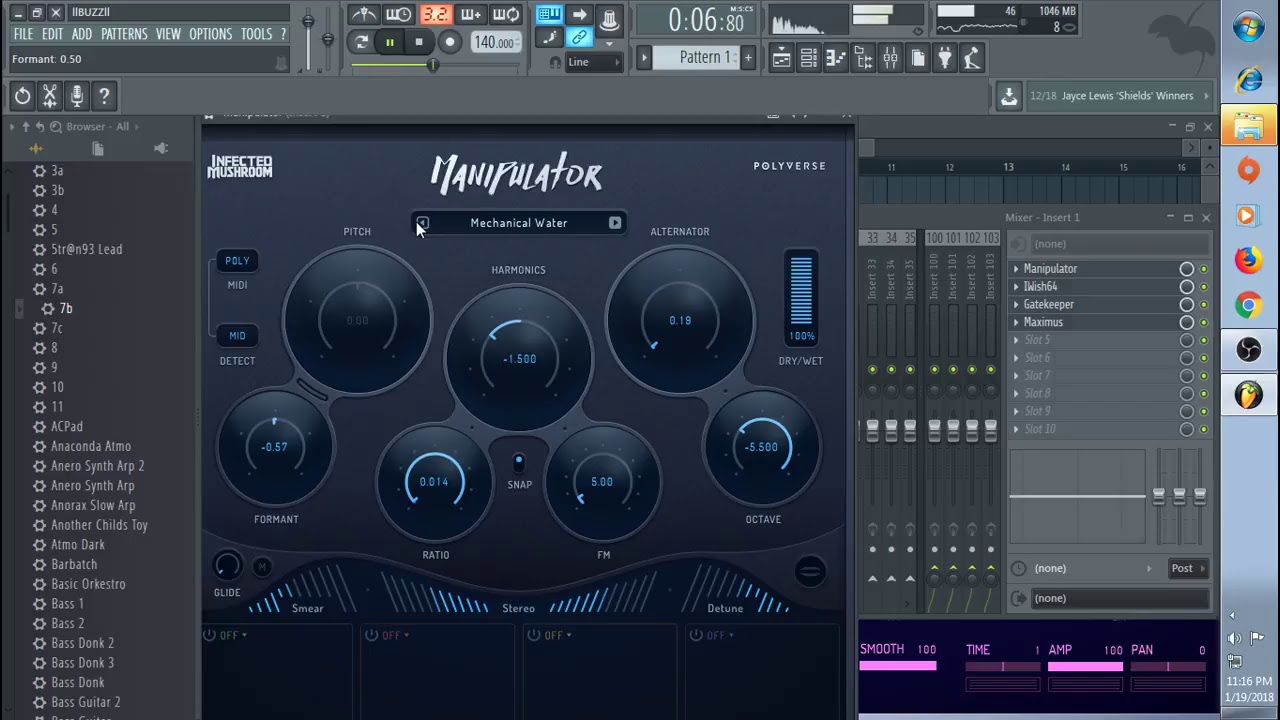Open the help question mark icon

pyautogui.click(x=104, y=96)
